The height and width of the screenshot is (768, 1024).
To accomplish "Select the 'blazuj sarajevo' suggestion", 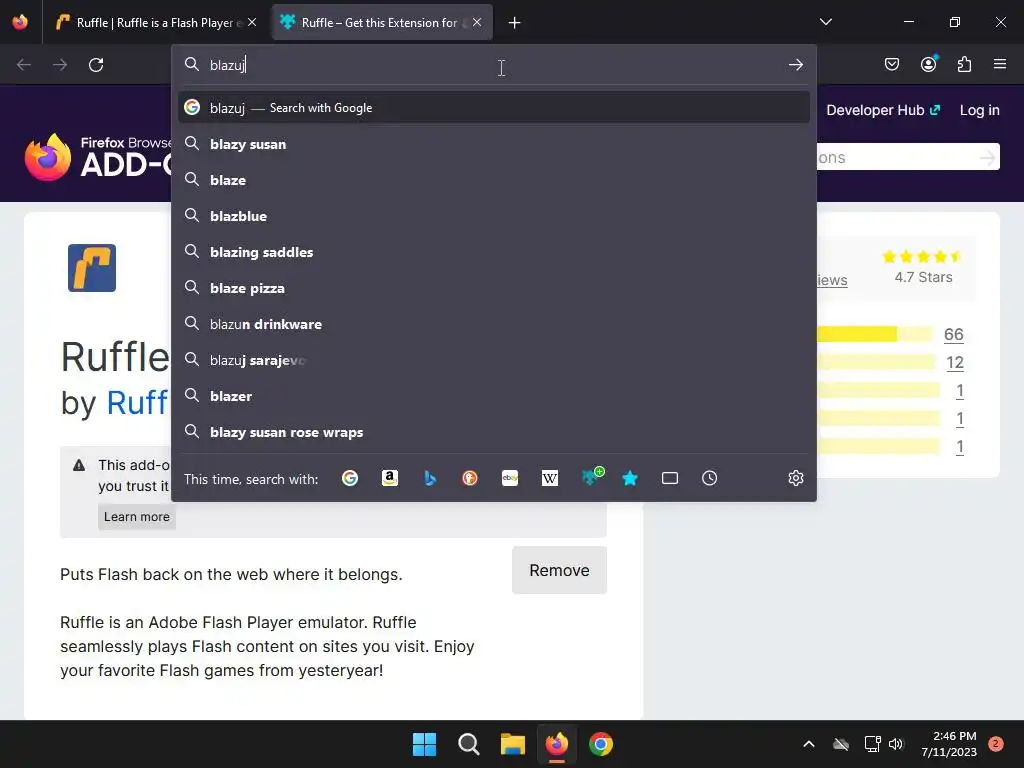I will 494,360.
